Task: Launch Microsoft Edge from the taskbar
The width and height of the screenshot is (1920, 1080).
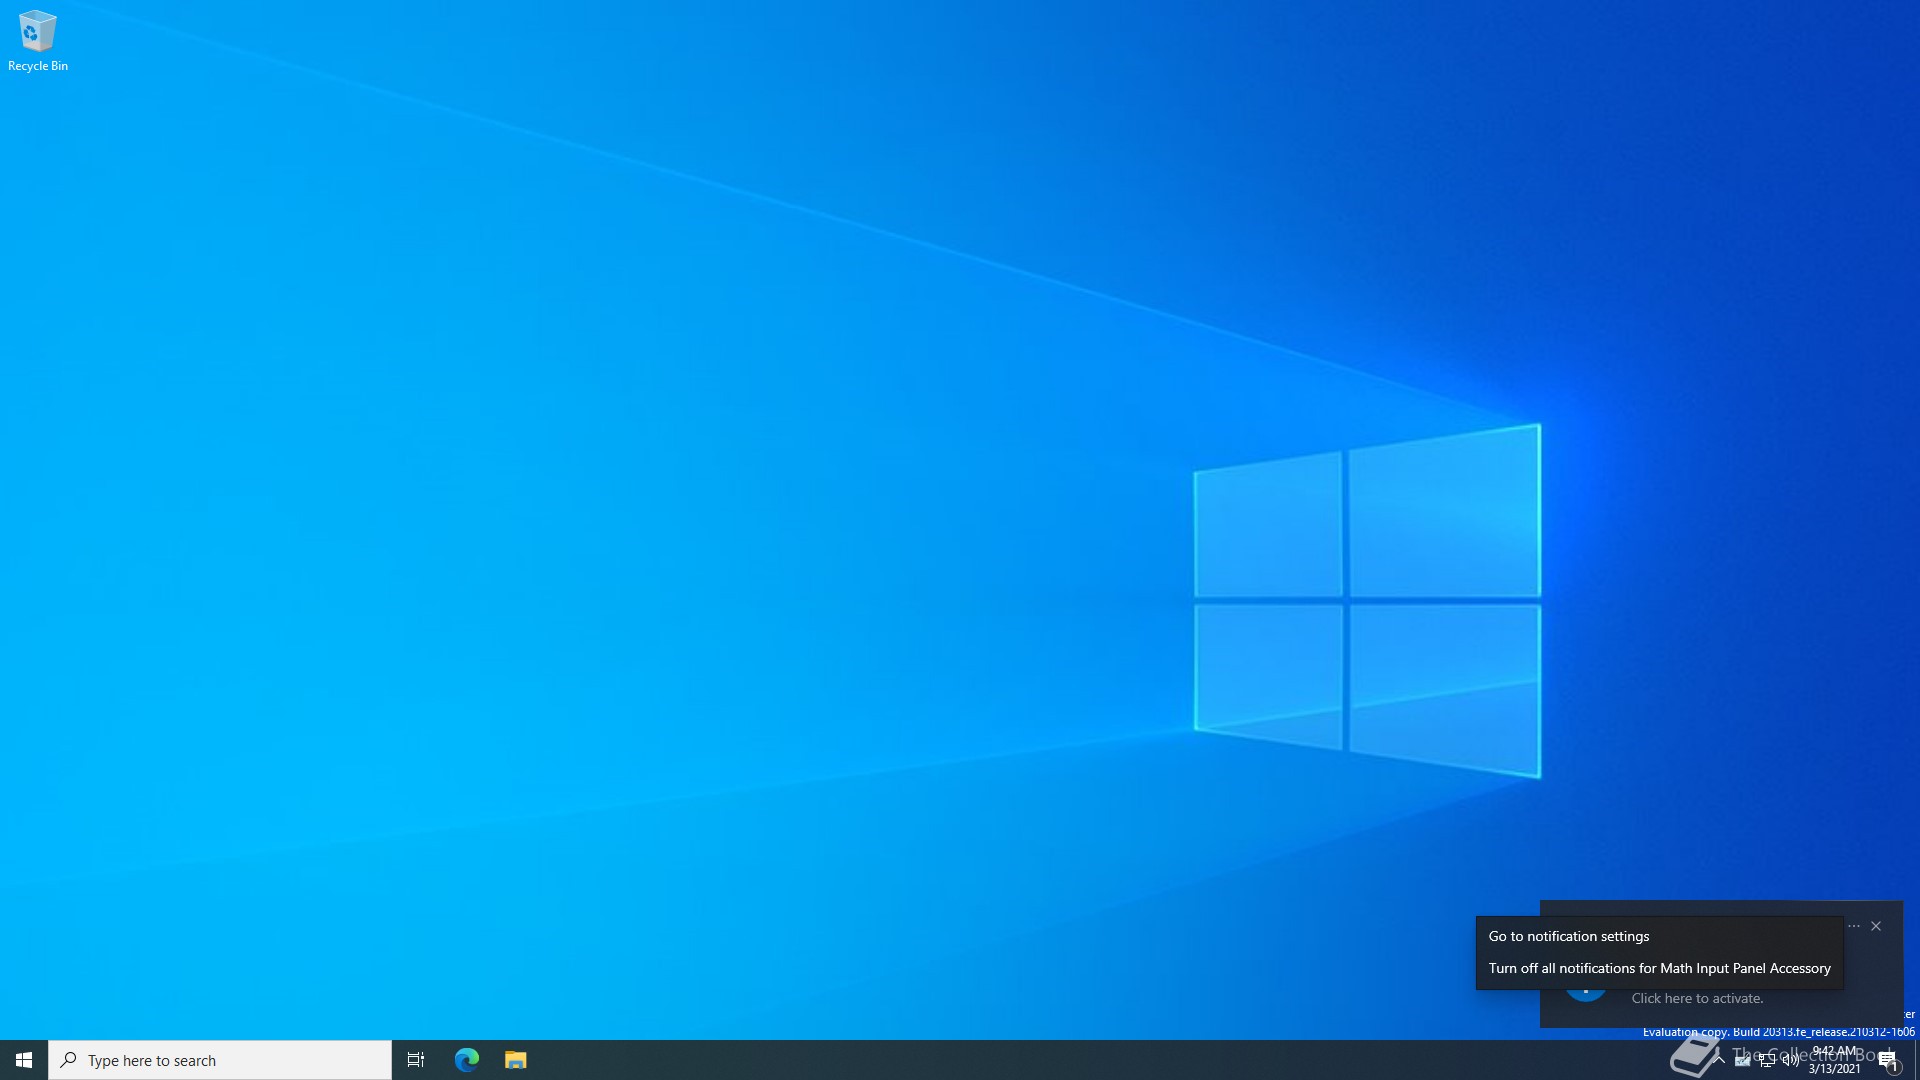Action: tap(467, 1060)
